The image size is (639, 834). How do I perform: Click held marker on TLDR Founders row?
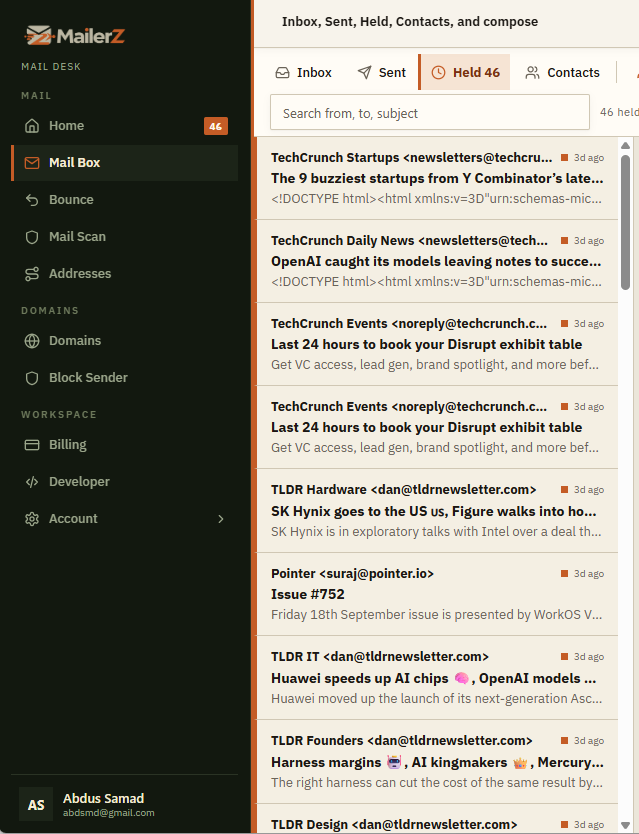tap(565, 740)
